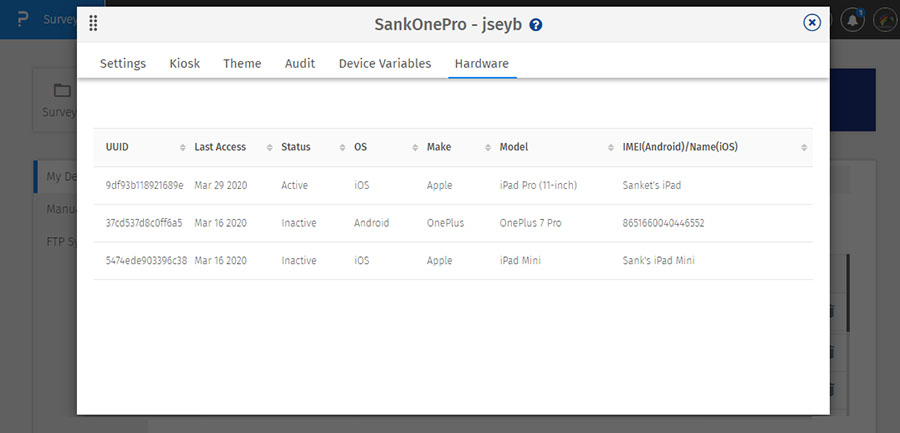Click Inactive status in OnePlus row
Viewport: 900px width, 433px height.
(298, 223)
